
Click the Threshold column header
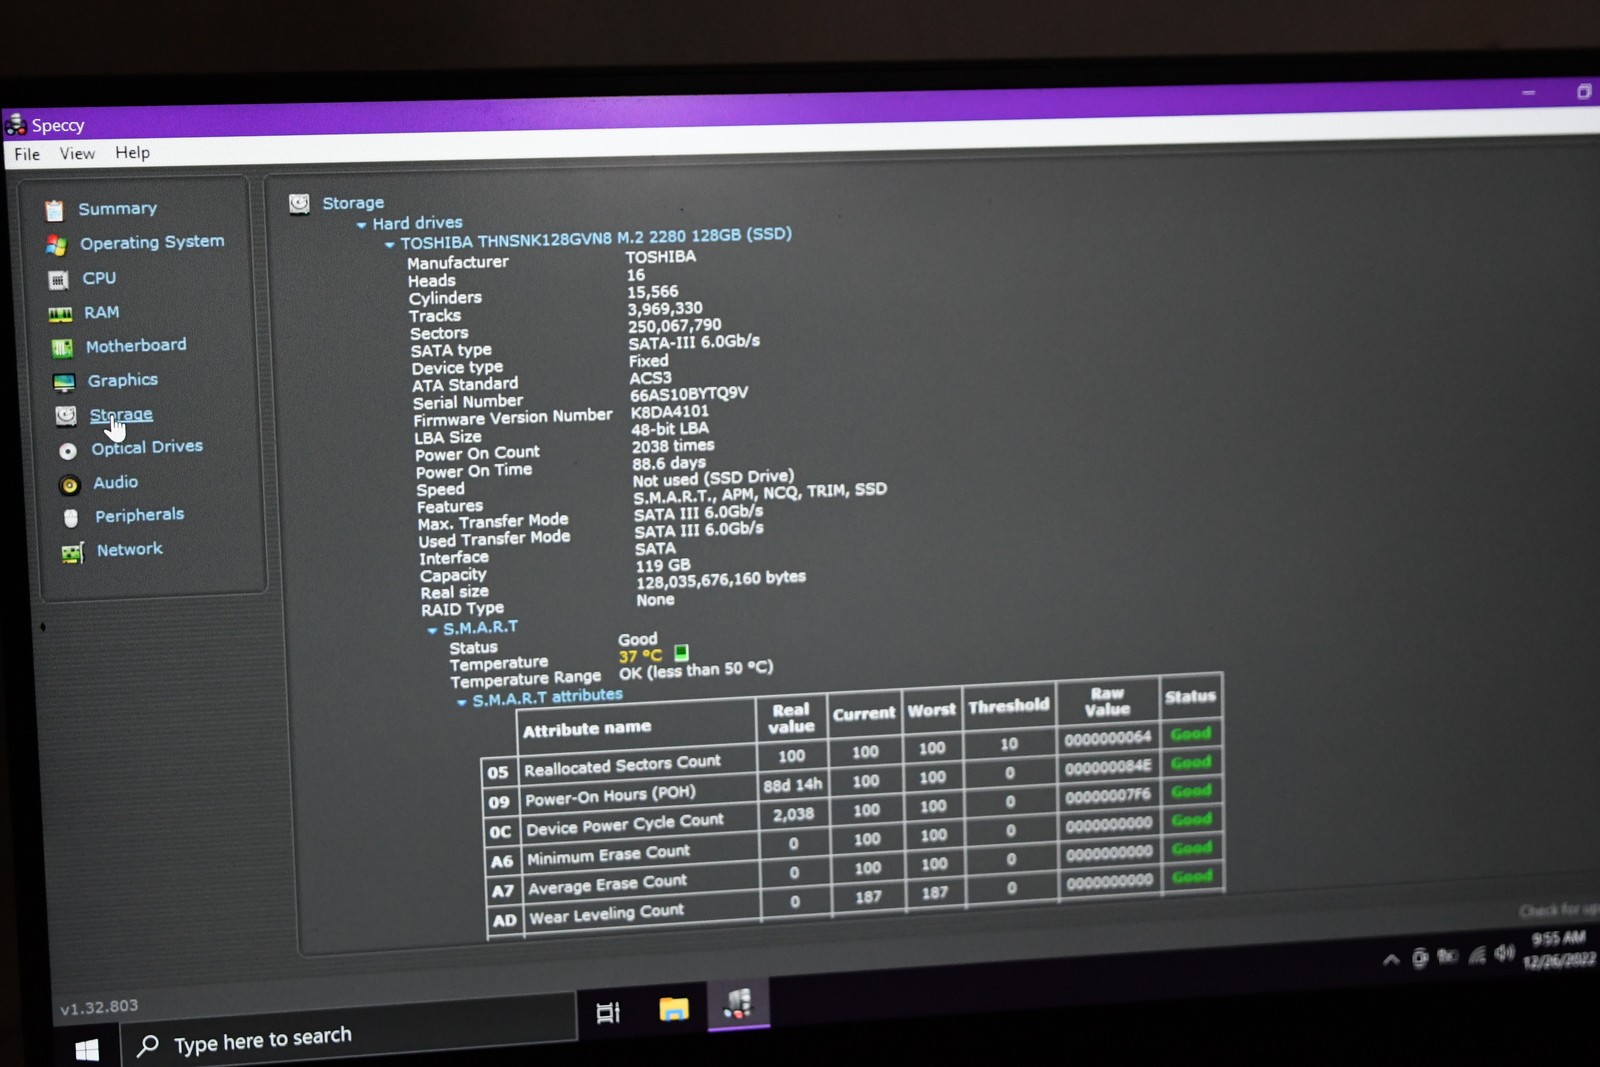1009,706
